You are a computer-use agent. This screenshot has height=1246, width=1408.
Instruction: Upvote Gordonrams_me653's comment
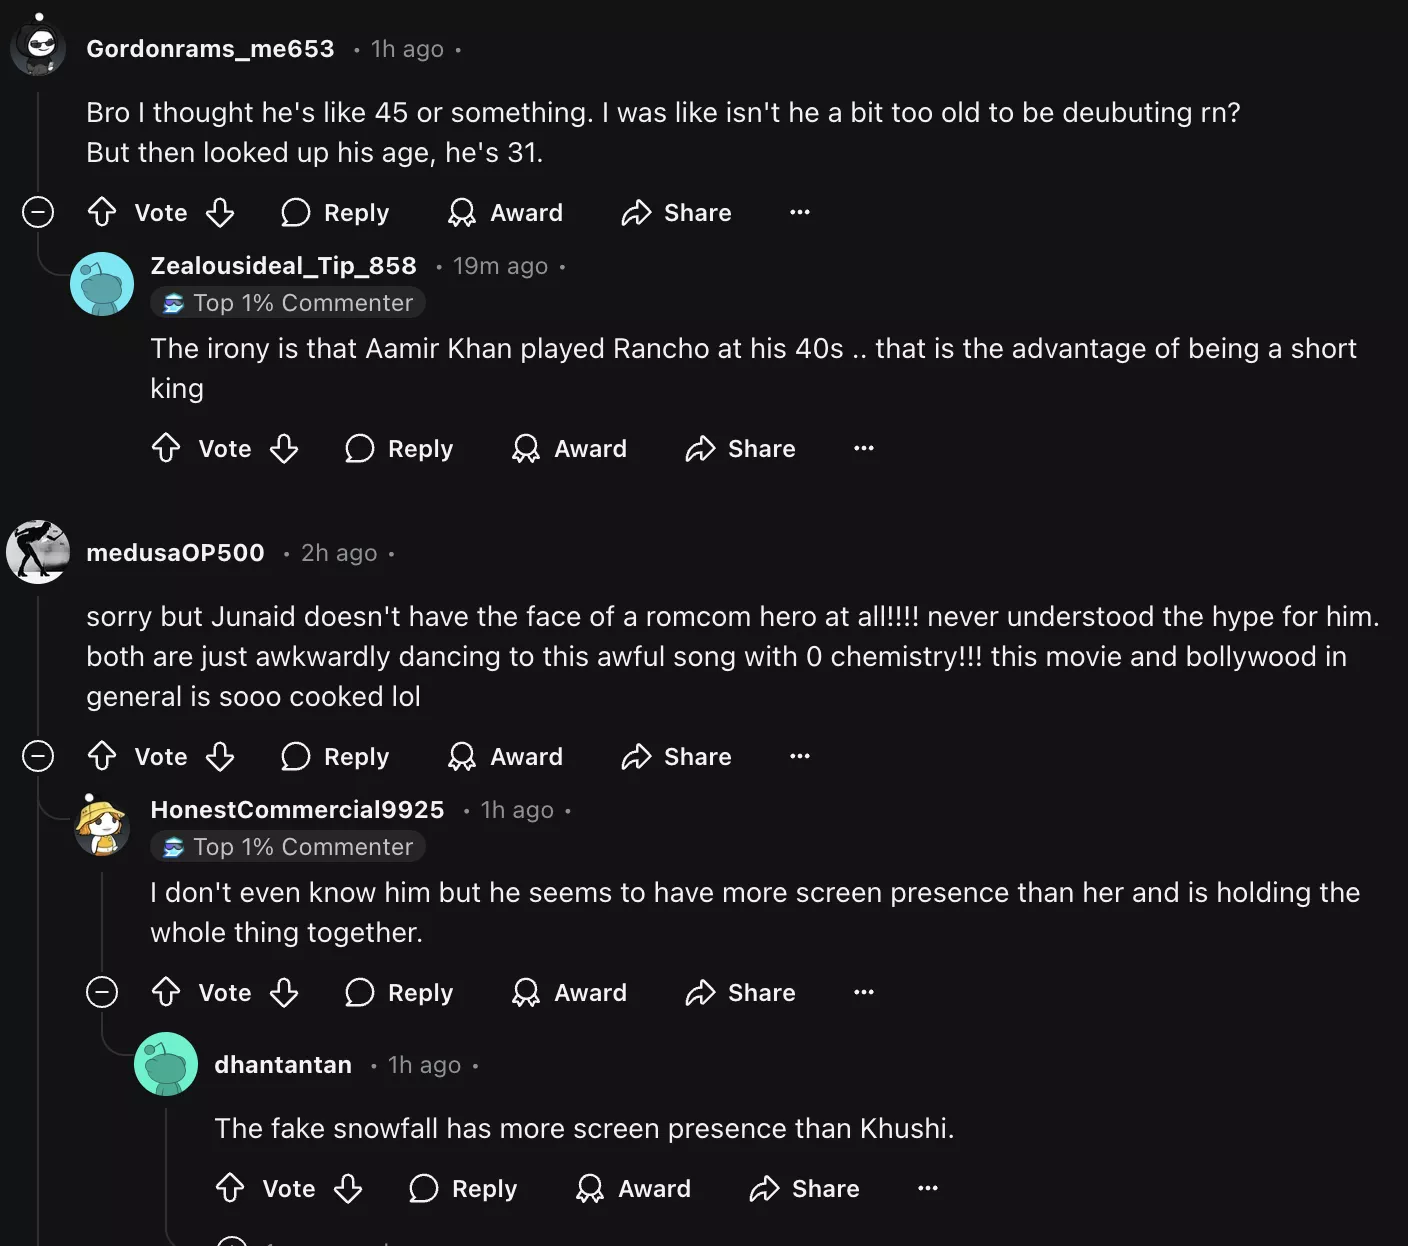[x=102, y=212]
